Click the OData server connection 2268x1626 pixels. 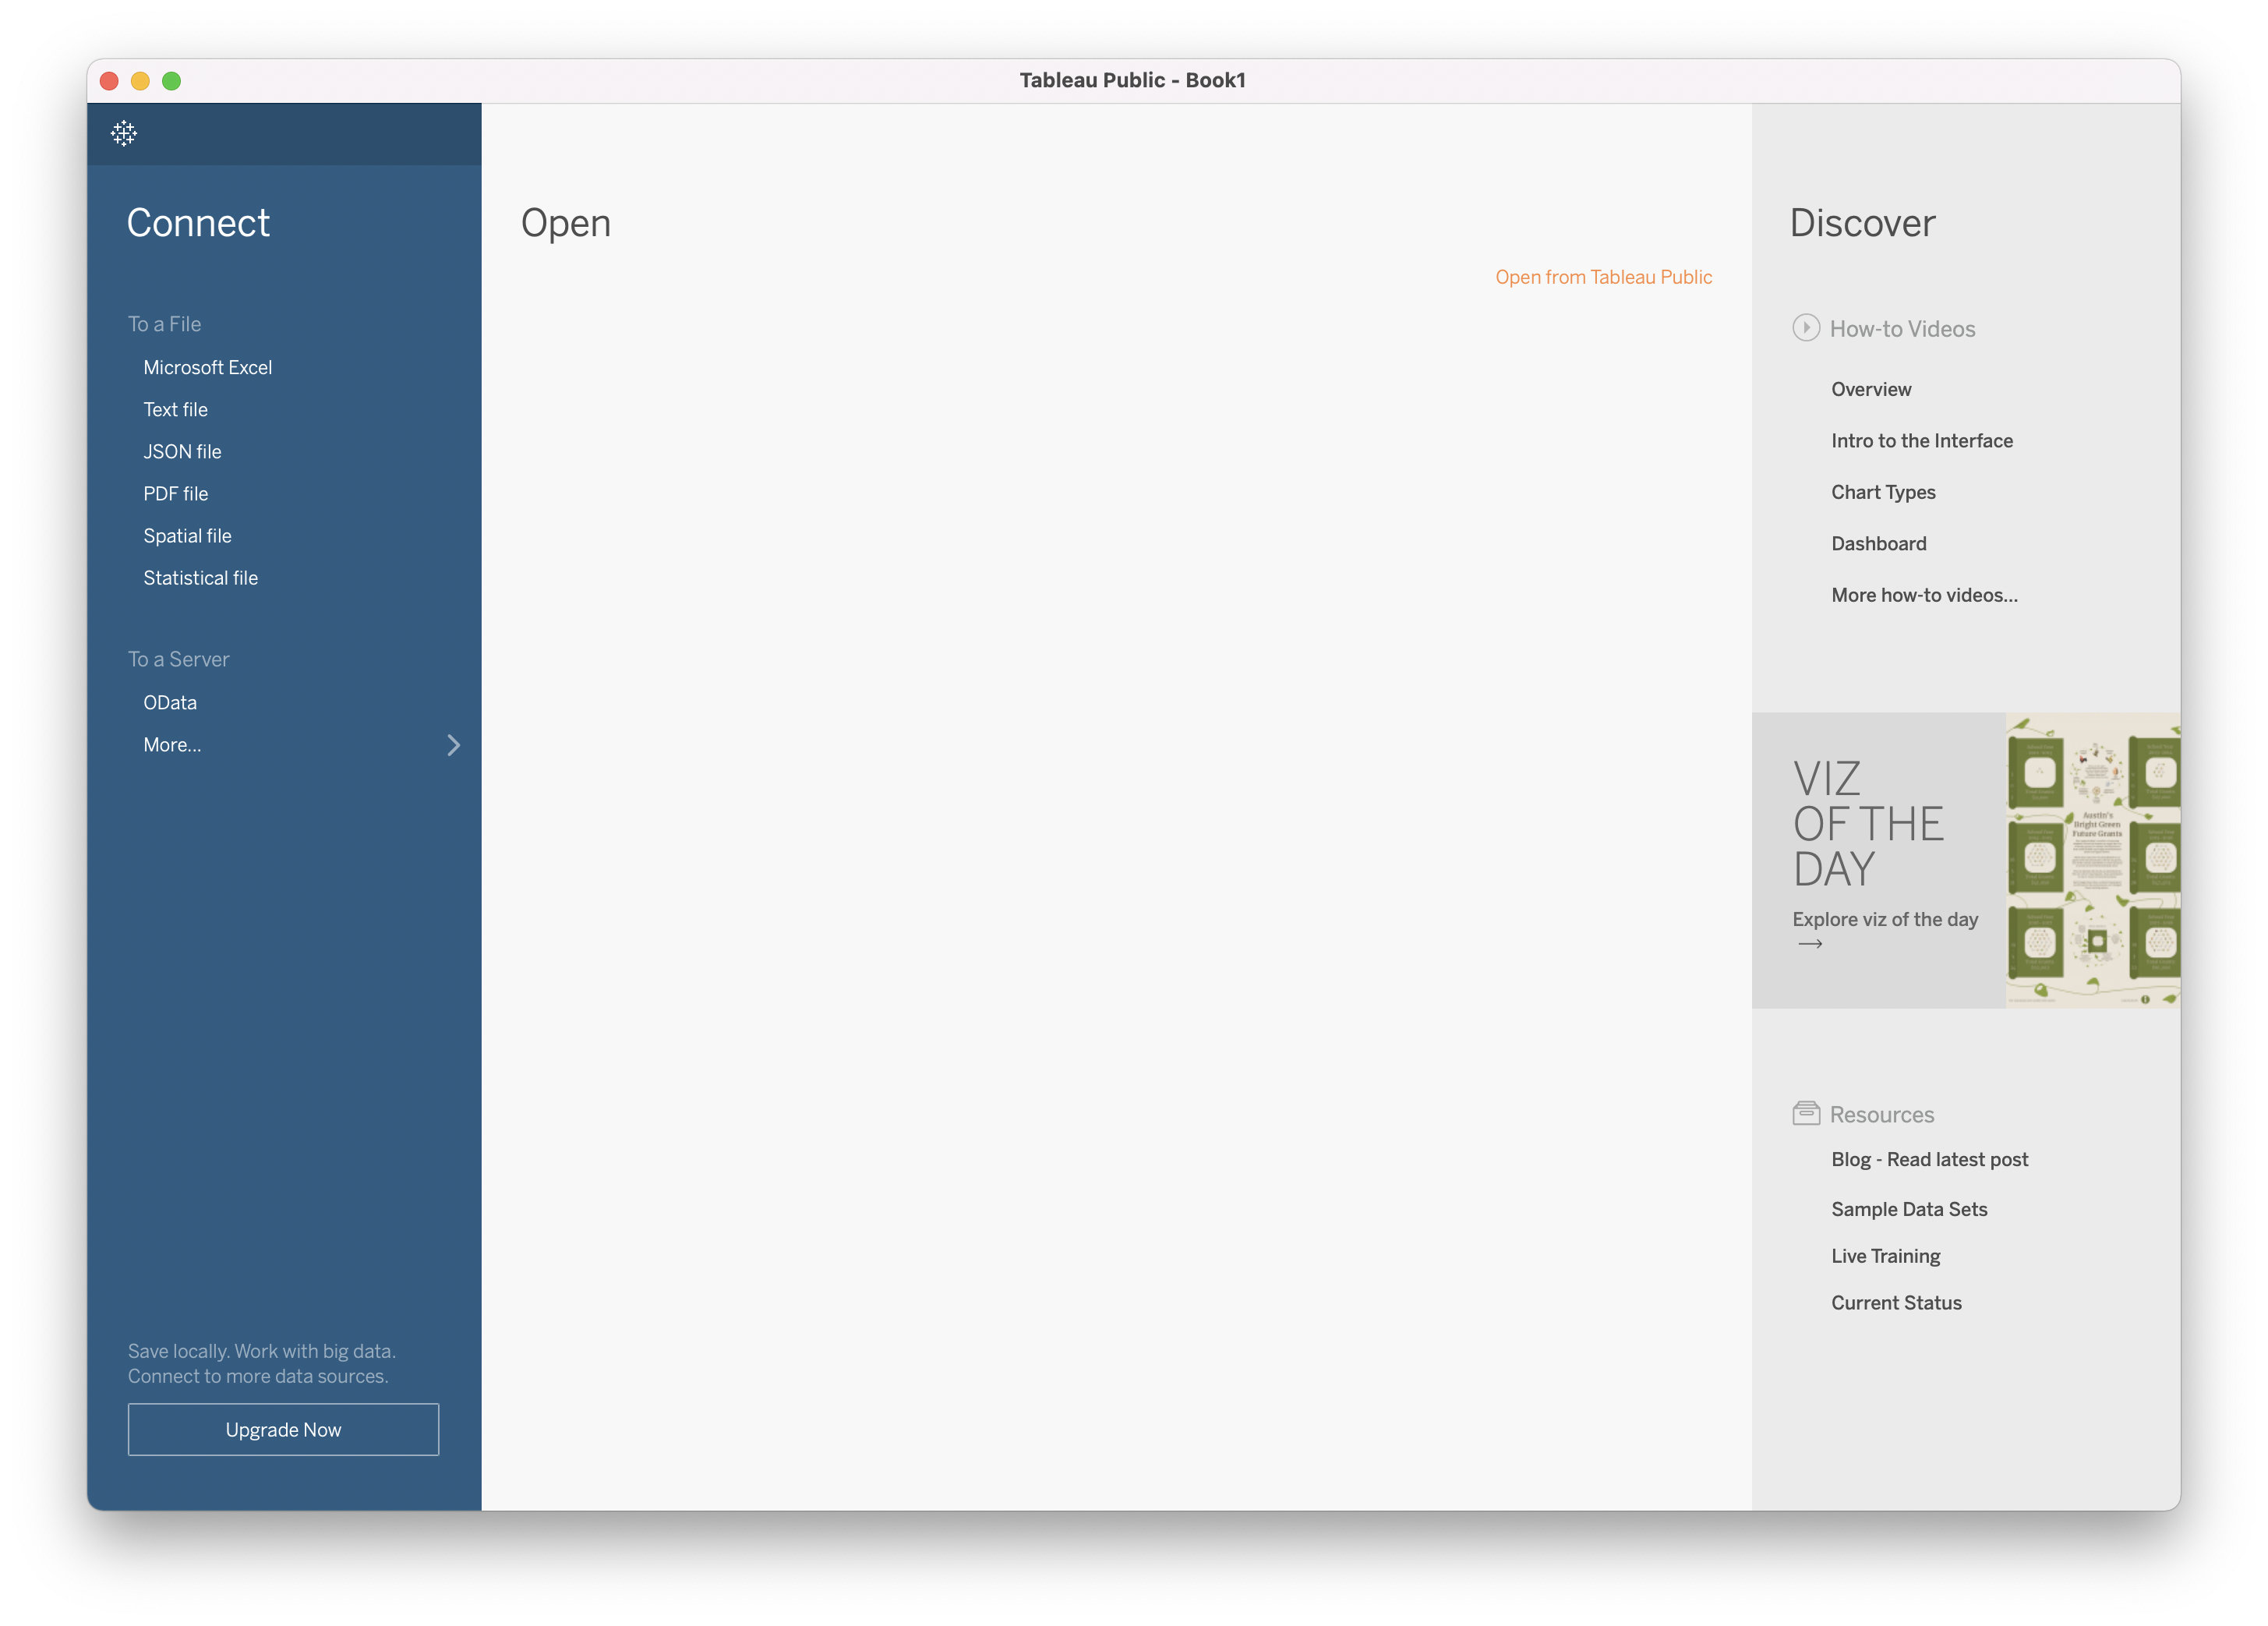(169, 701)
